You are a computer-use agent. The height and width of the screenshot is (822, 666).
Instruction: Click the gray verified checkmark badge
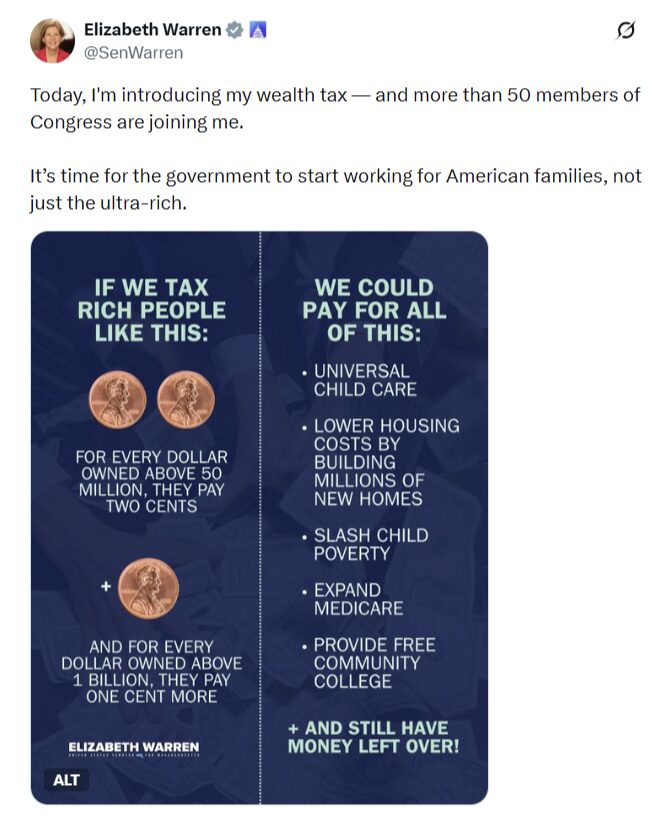click(235, 31)
